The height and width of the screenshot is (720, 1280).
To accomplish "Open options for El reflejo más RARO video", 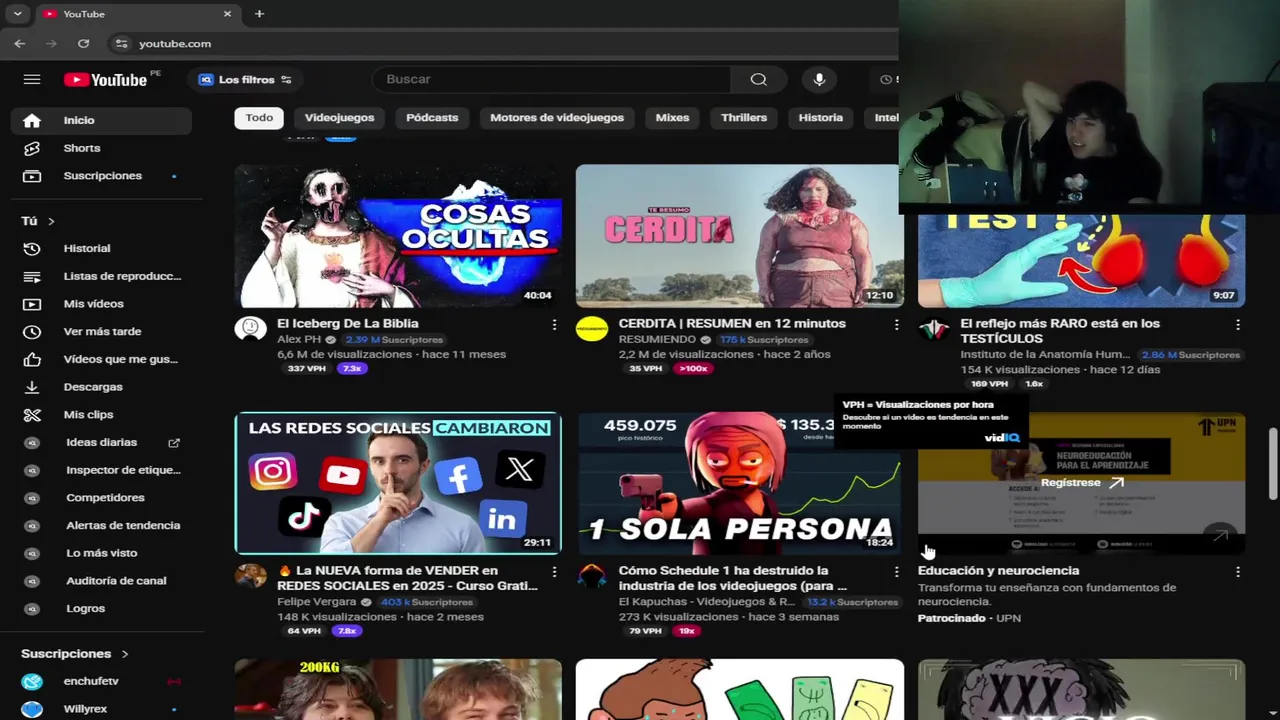I will (x=1238, y=325).
